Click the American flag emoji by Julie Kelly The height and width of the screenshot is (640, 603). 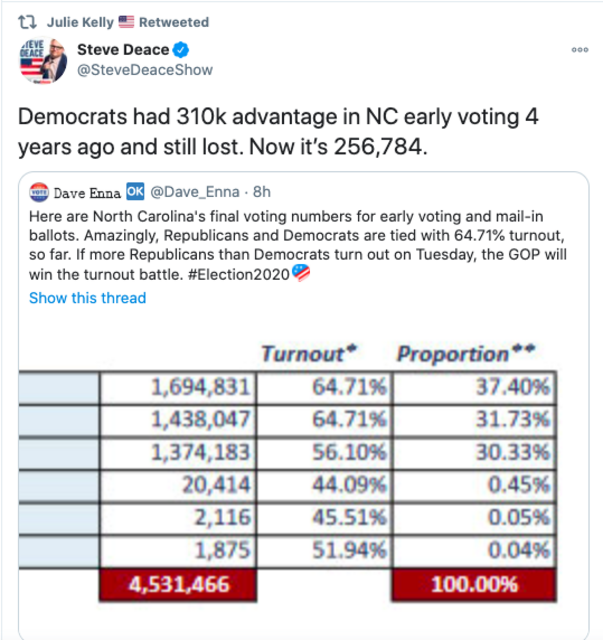click(126, 22)
